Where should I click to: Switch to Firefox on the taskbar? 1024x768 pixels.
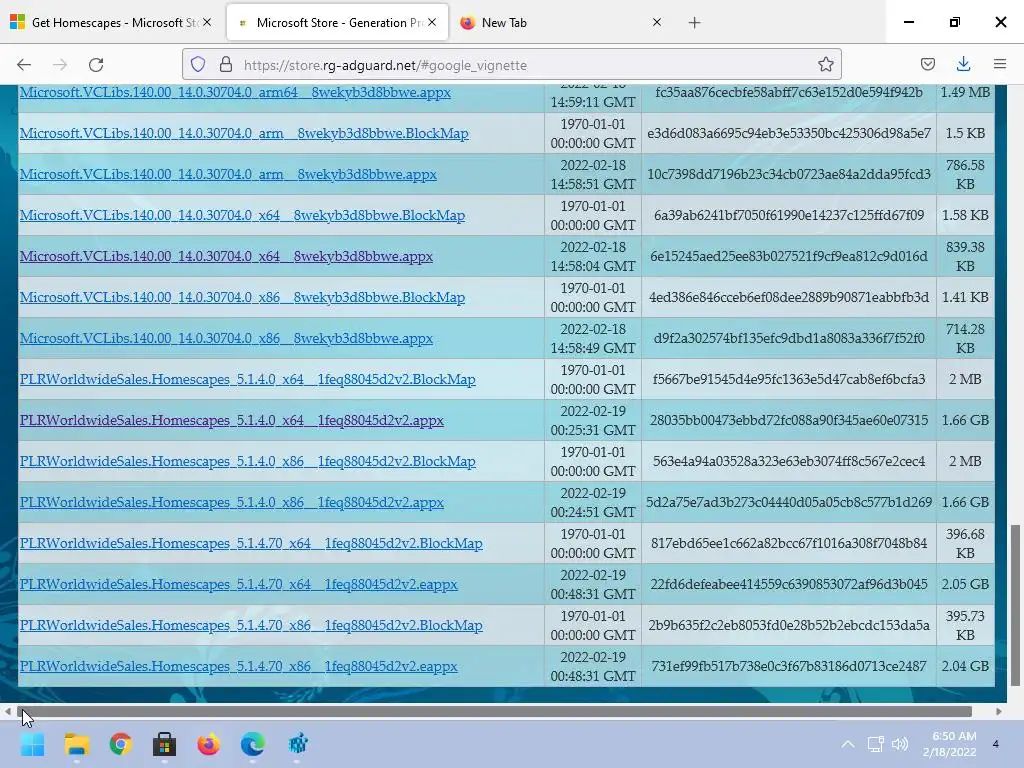tap(208, 744)
